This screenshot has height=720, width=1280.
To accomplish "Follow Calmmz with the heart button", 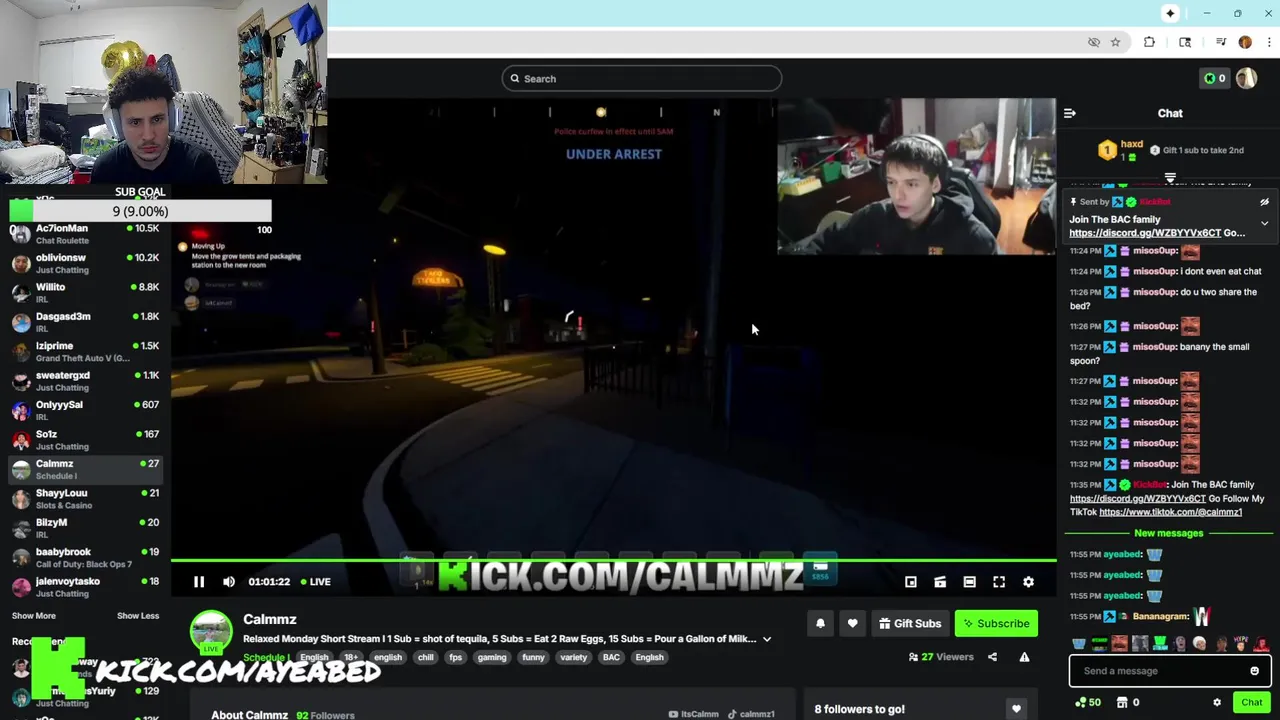I will 852,624.
